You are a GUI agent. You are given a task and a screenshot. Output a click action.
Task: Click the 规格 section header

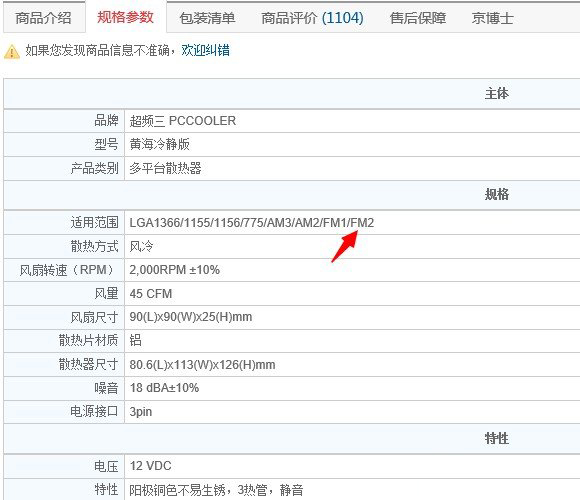[497, 194]
